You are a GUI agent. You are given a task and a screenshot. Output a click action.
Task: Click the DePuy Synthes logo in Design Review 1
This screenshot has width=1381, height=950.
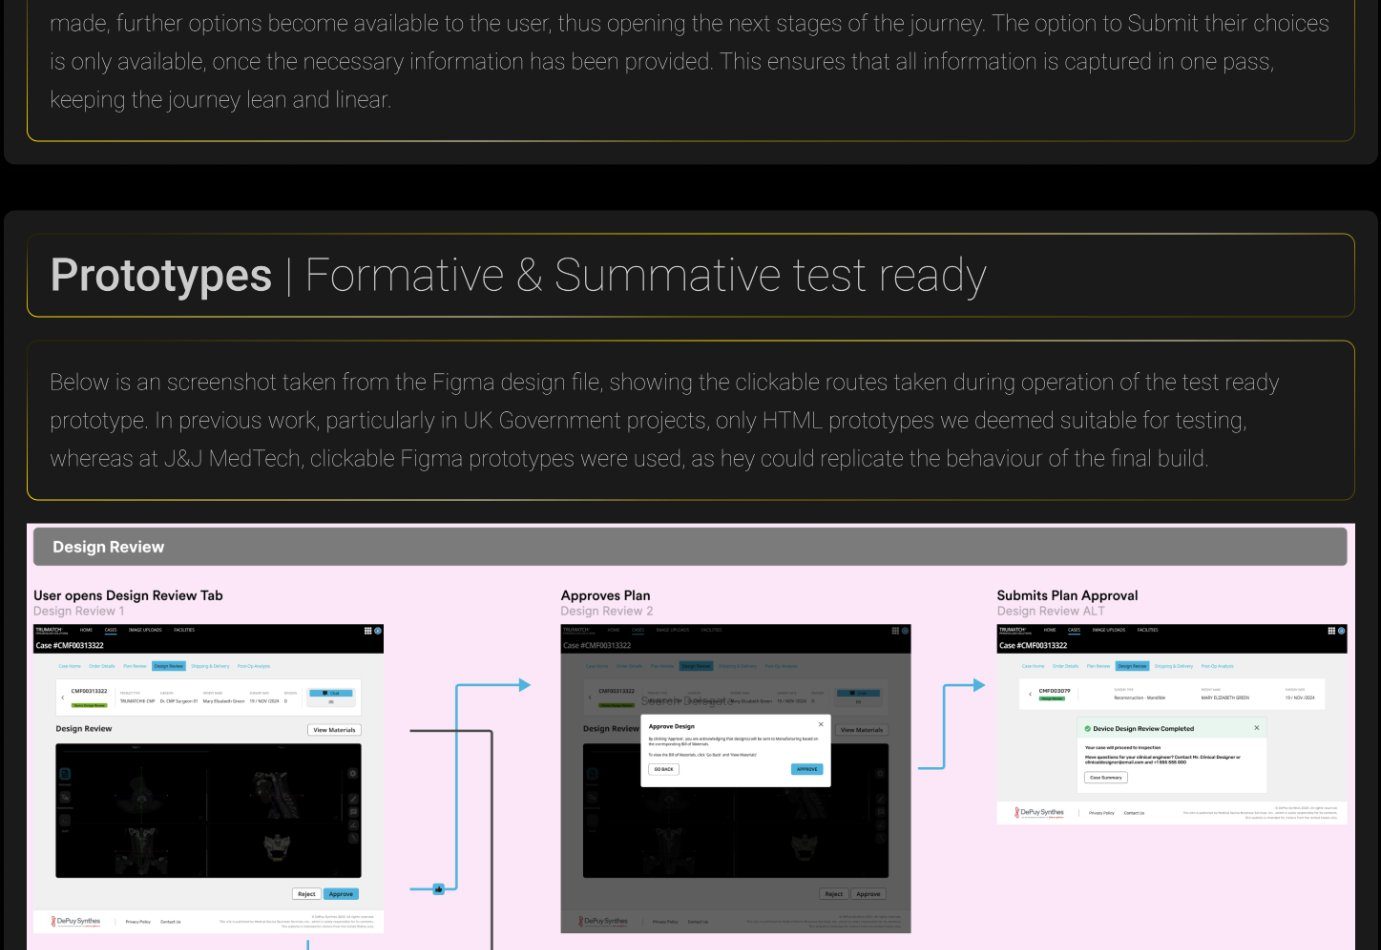pyautogui.click(x=75, y=921)
